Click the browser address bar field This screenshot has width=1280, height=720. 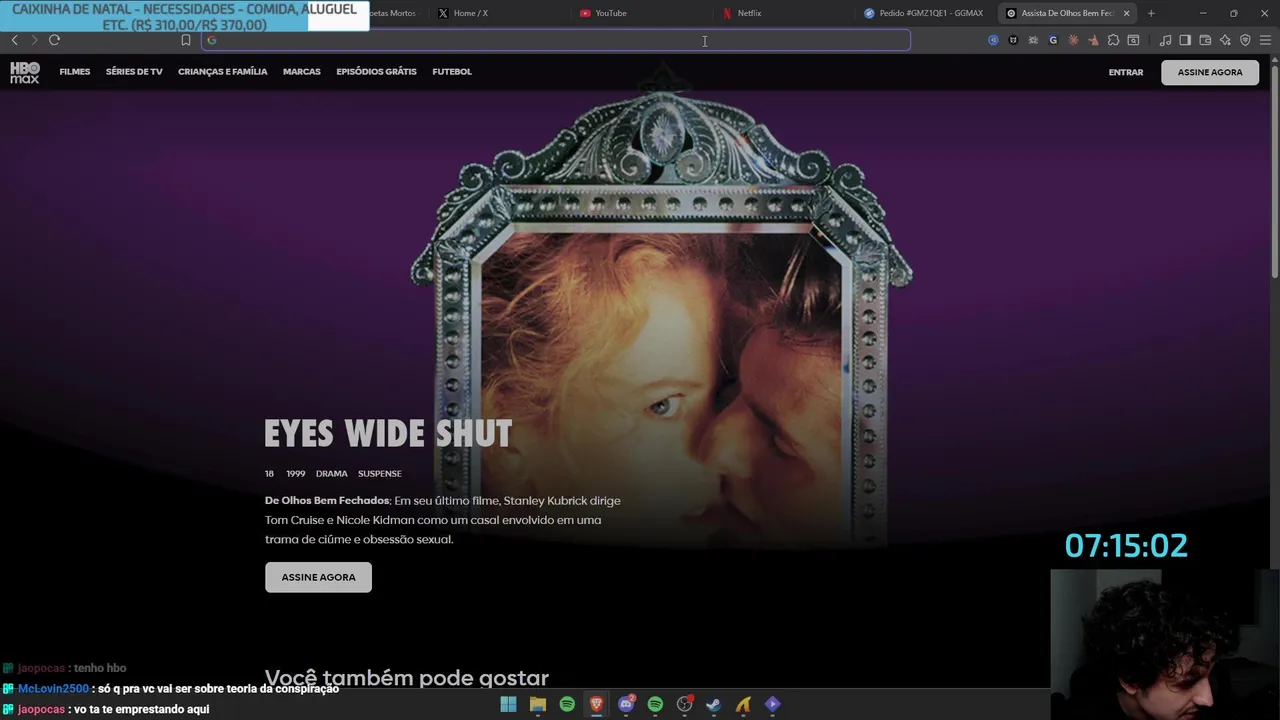tap(556, 40)
